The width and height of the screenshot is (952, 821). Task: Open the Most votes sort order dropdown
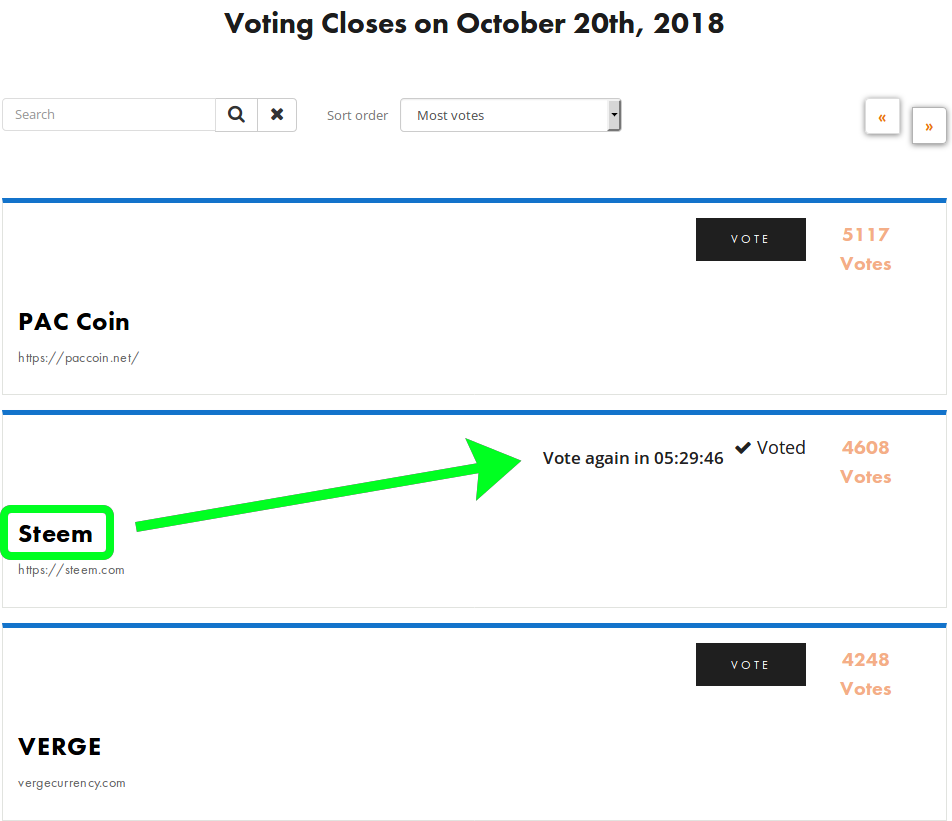[510, 115]
